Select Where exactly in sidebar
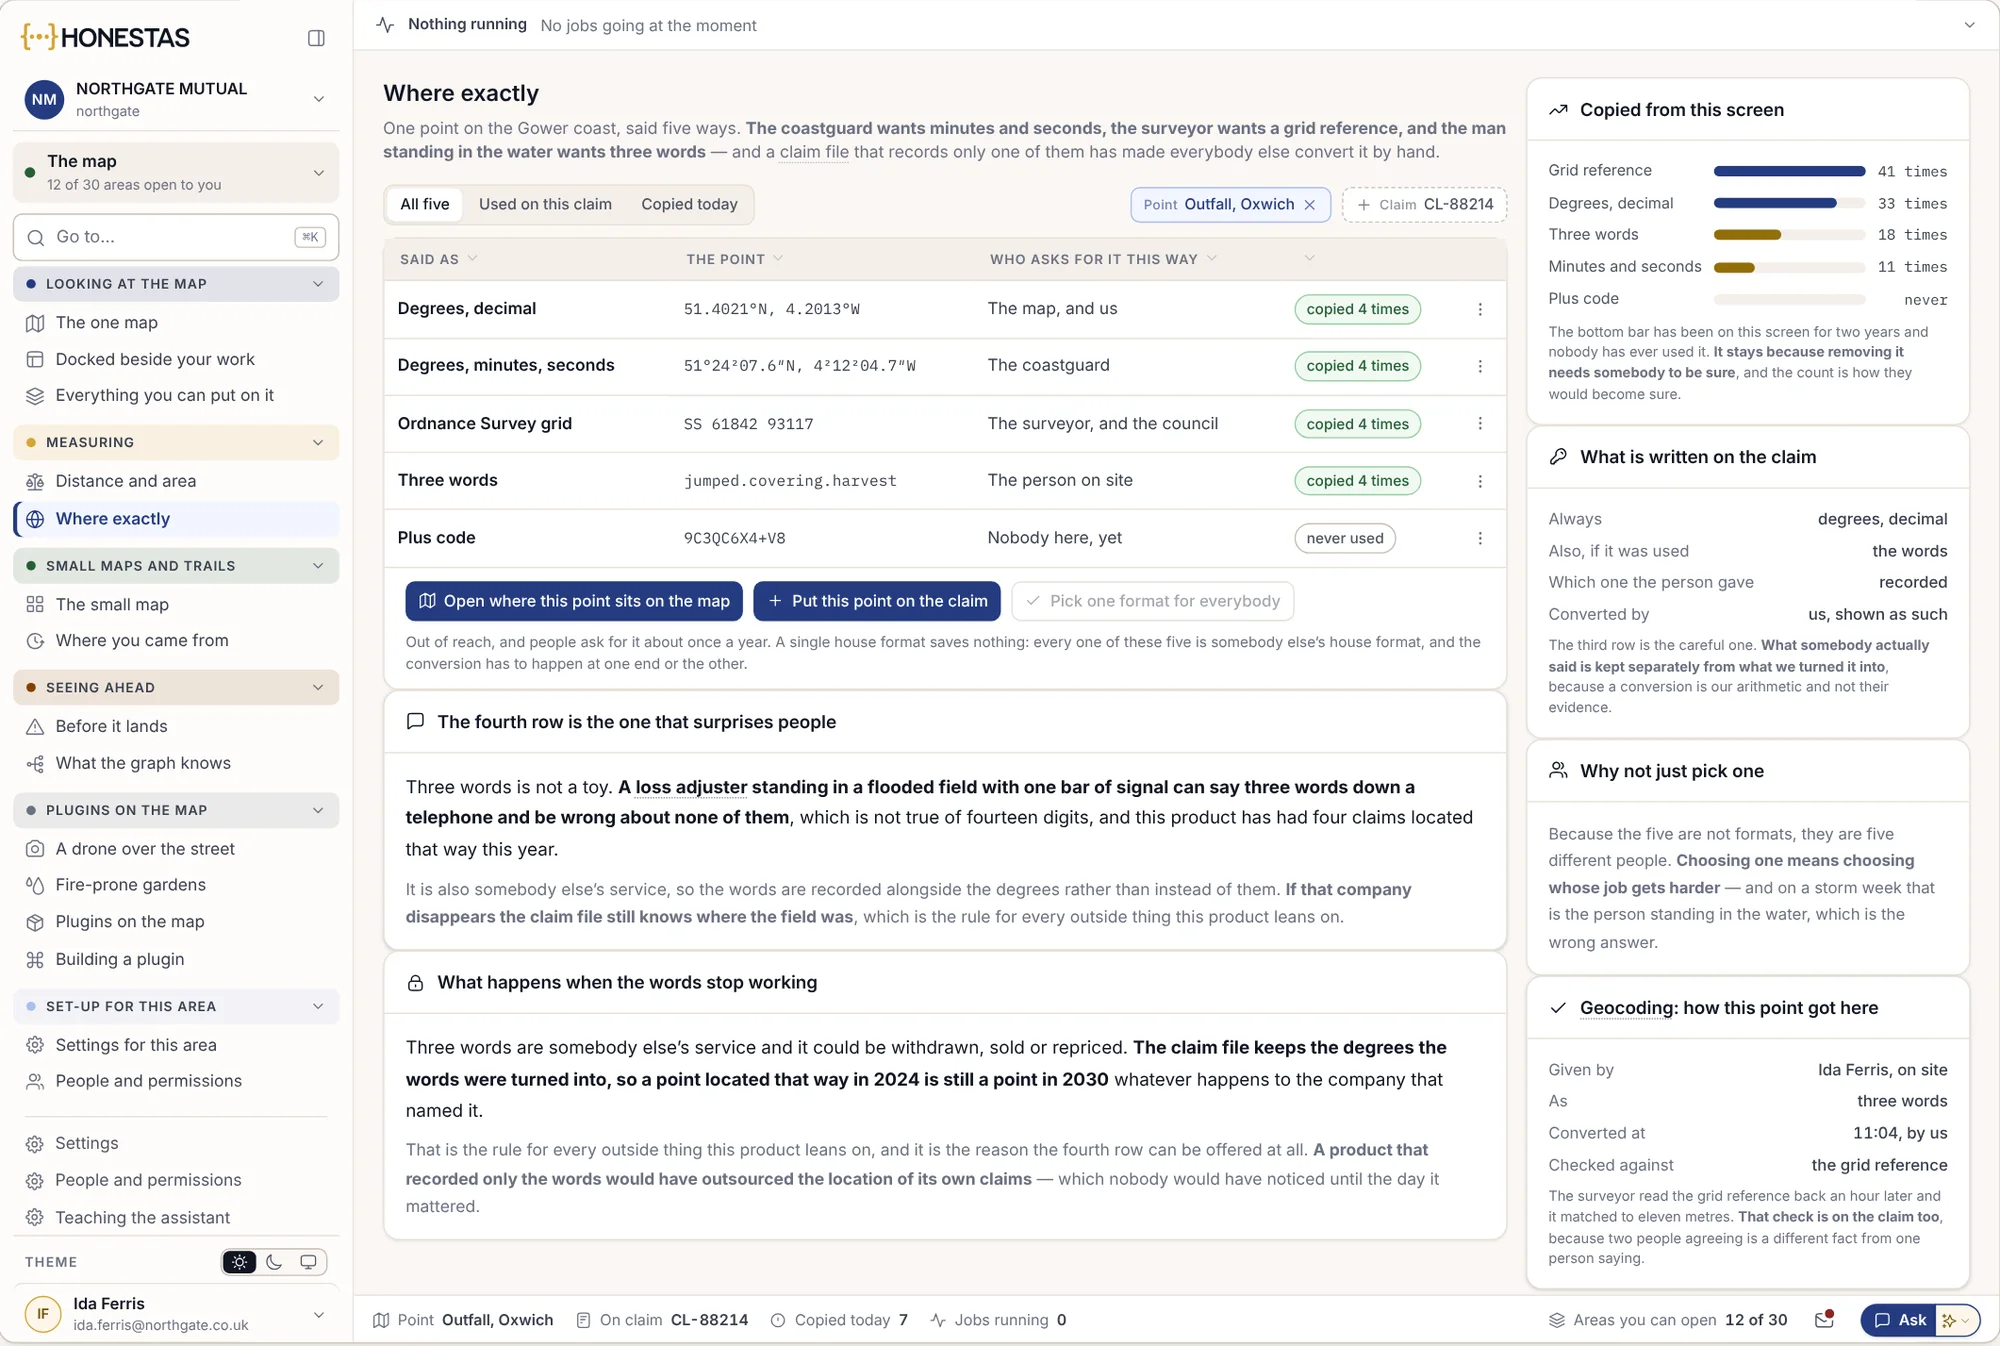 (176, 519)
